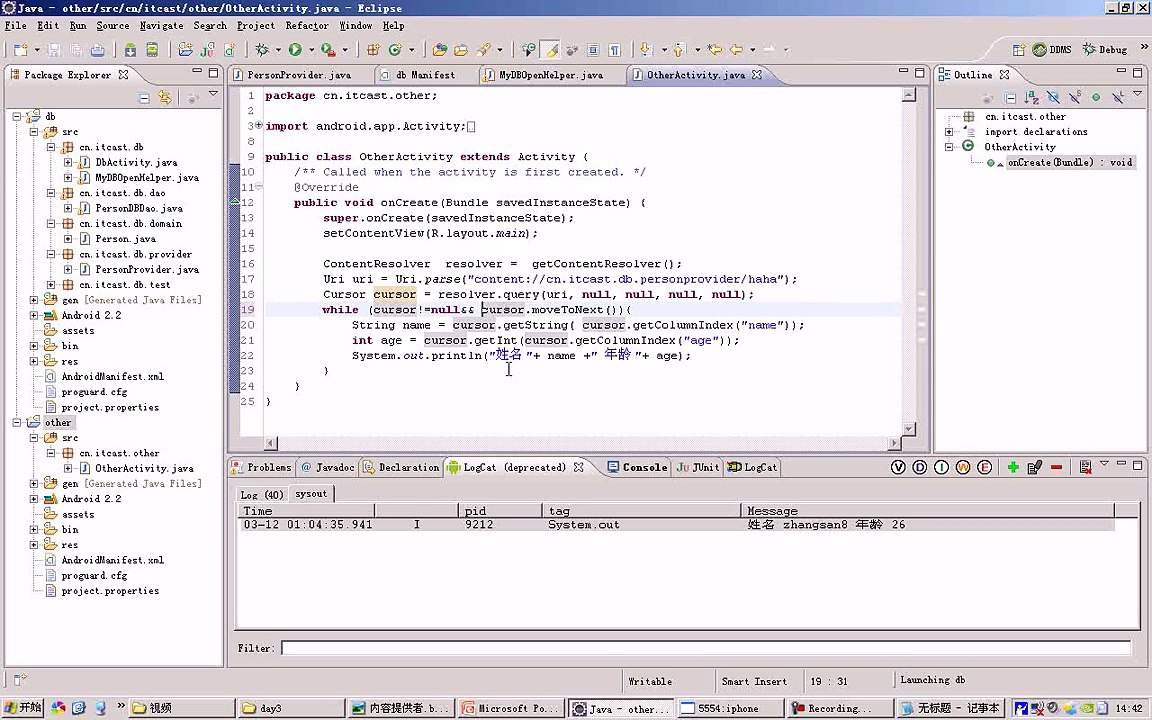
Task: Click the Open Perspective icon
Action: pos(1019,49)
